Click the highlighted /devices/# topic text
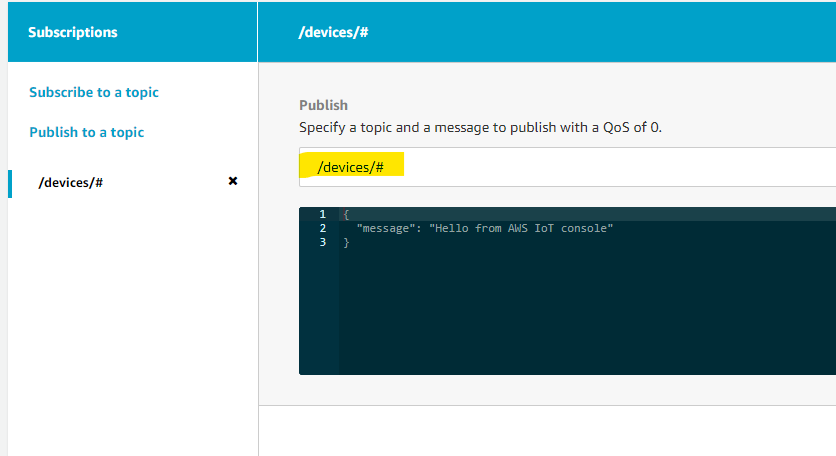This screenshot has height=456, width=836. click(351, 167)
